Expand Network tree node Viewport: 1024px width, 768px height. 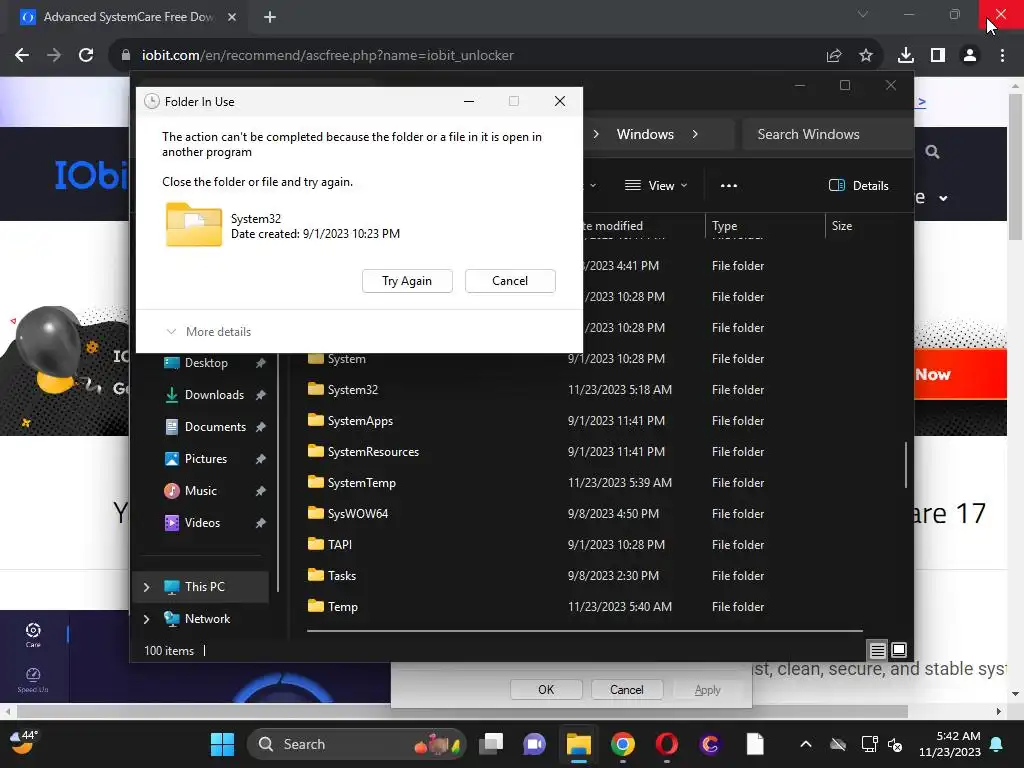pyautogui.click(x=147, y=619)
